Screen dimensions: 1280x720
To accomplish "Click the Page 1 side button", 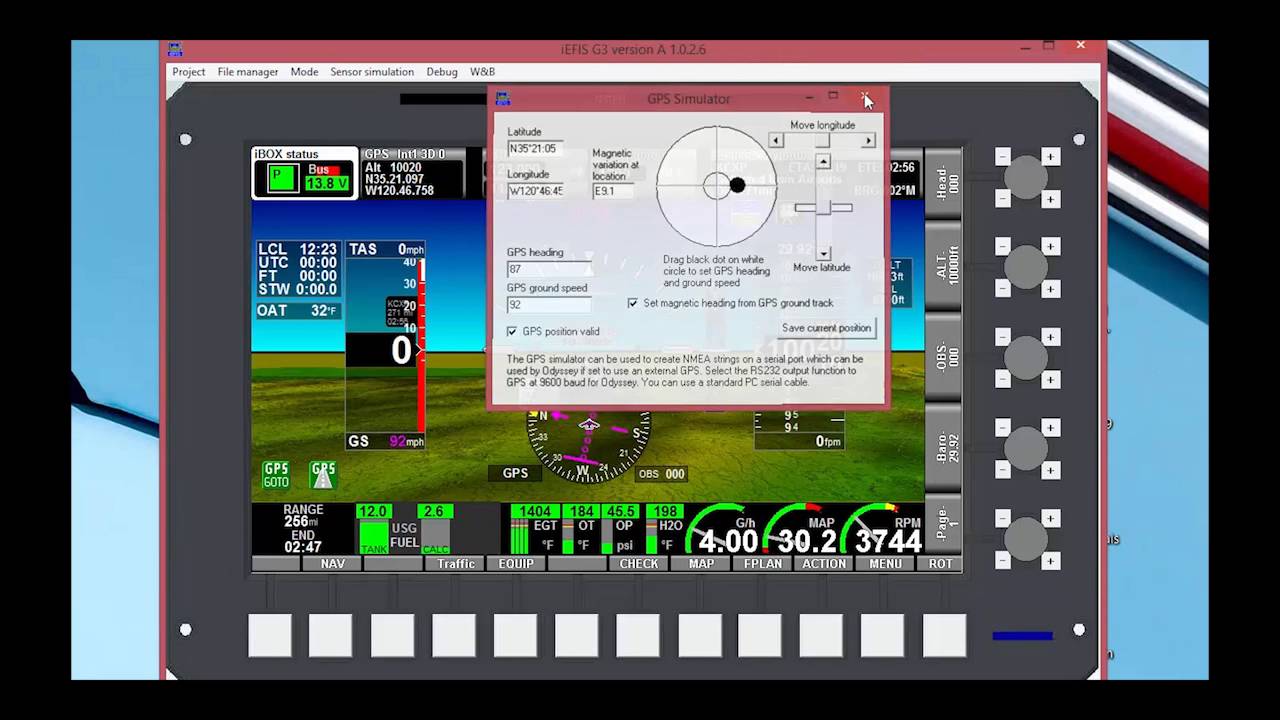I will click(943, 525).
